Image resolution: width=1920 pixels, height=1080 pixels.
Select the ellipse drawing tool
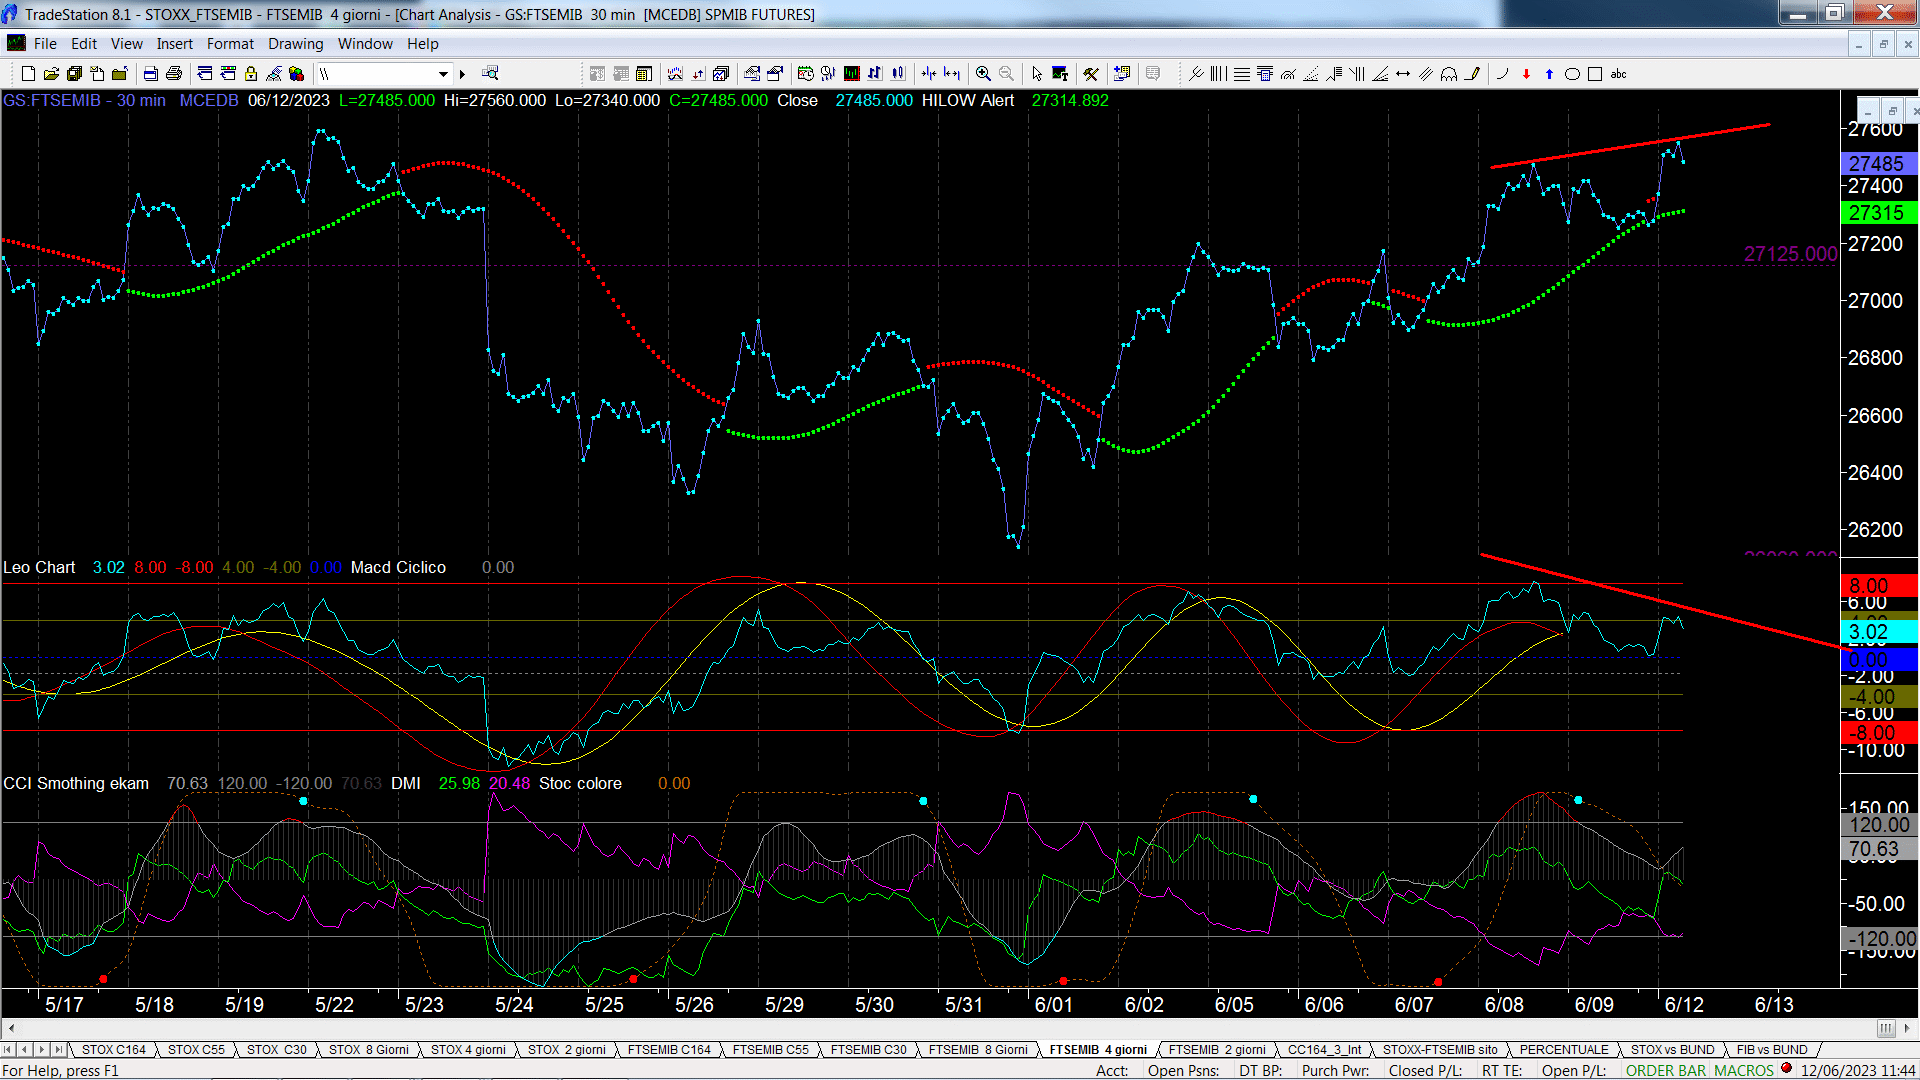click(1572, 74)
